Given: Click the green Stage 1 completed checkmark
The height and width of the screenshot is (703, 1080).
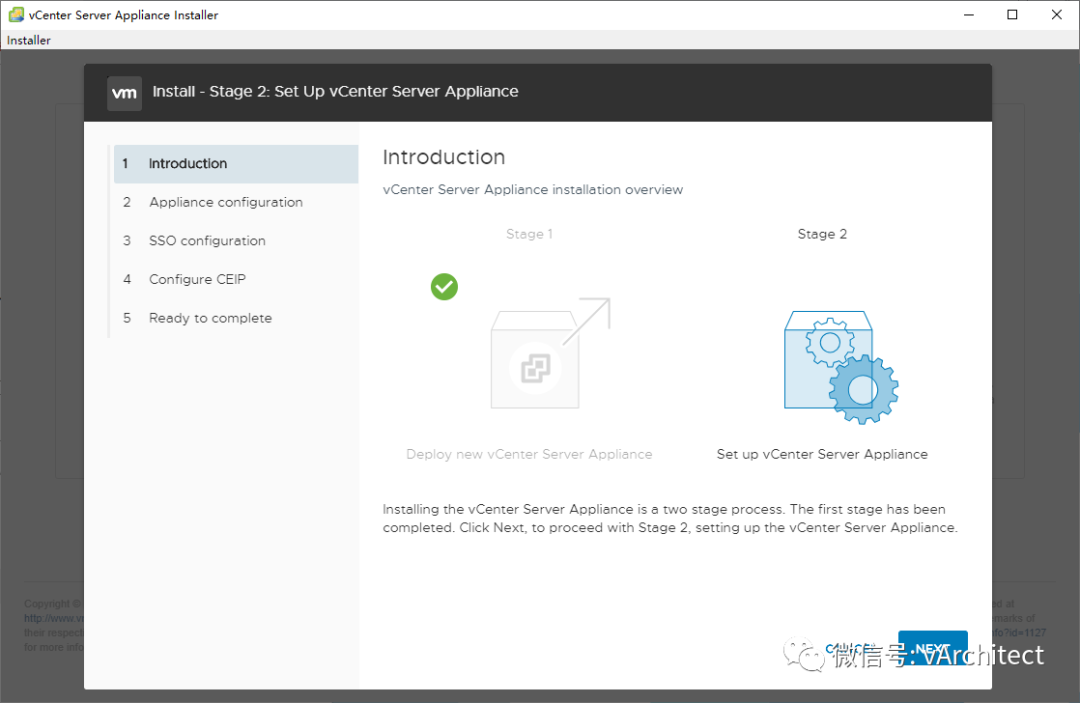Looking at the screenshot, I should click(444, 286).
